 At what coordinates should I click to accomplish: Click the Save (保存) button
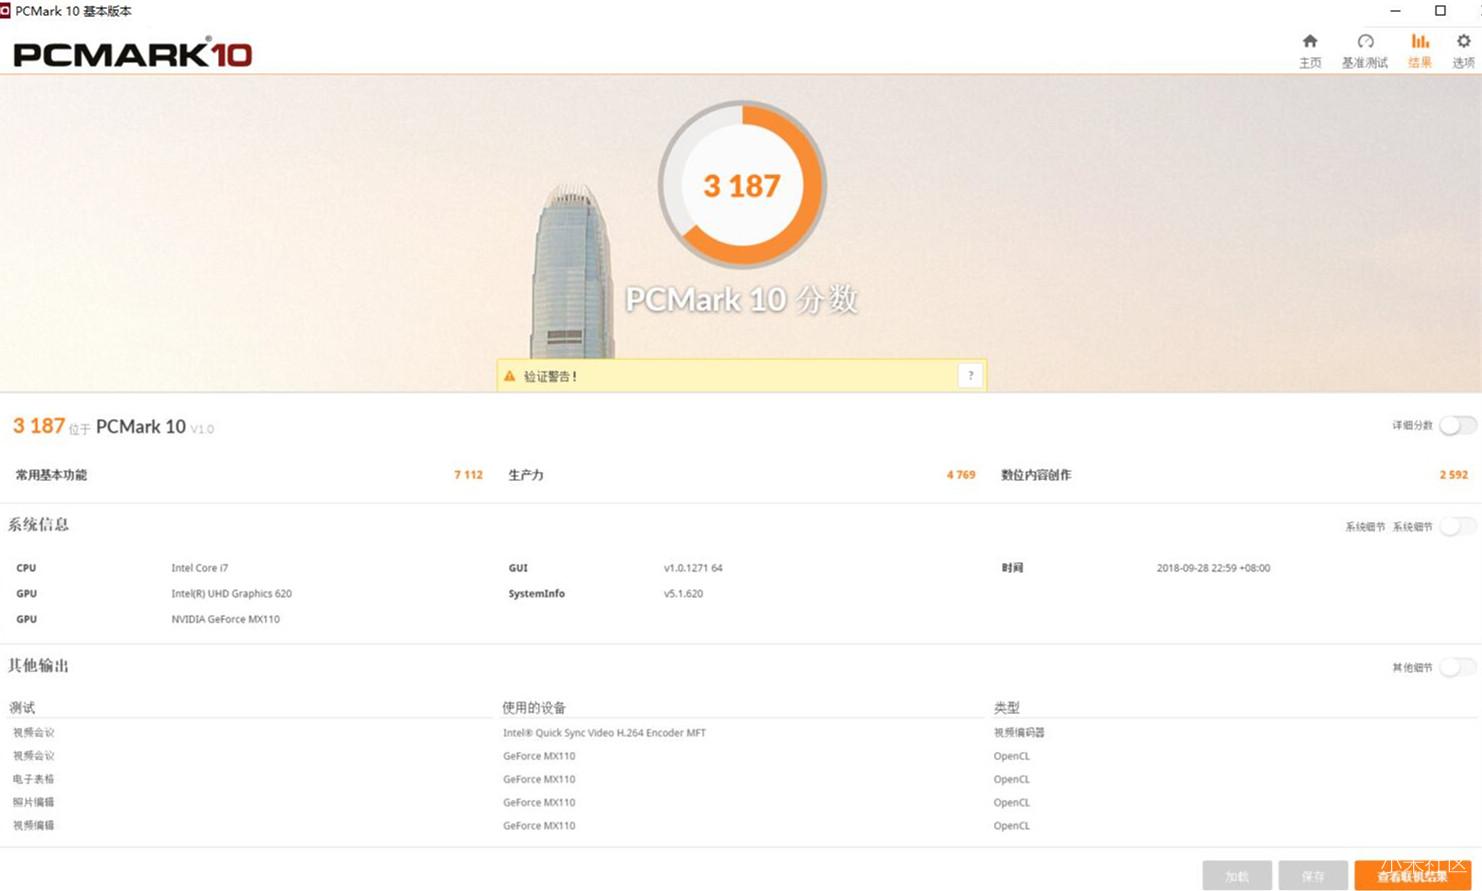1313,876
